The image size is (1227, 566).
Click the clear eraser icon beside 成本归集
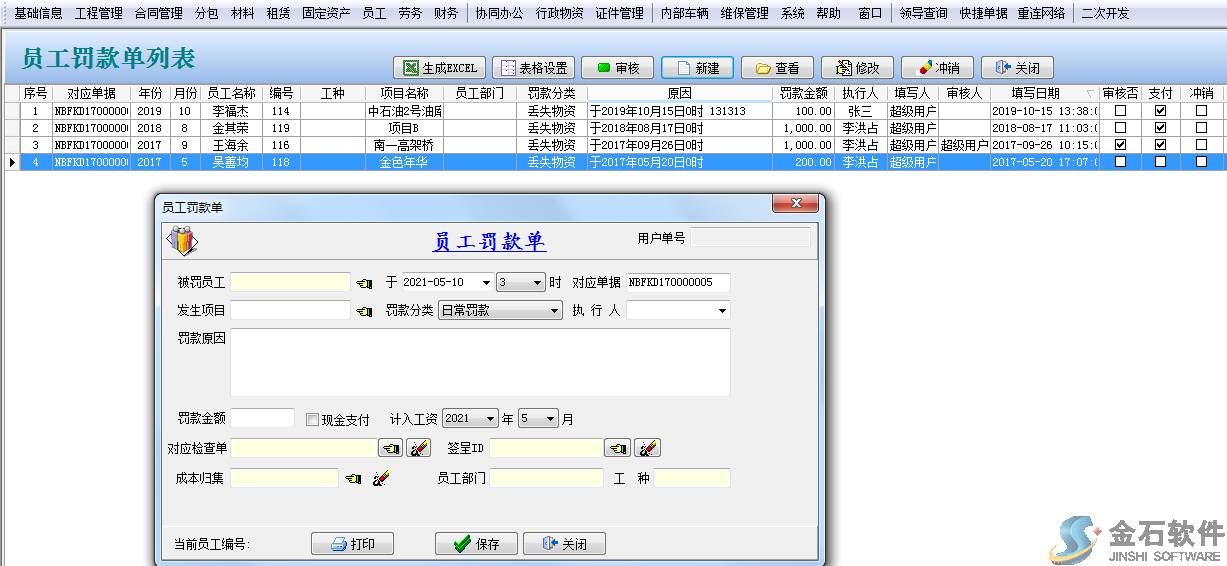[380, 479]
